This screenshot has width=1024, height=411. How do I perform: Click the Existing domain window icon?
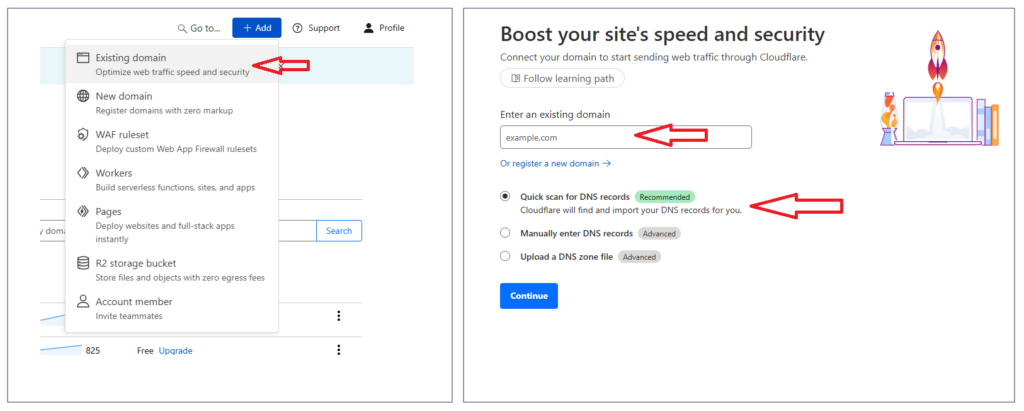tap(83, 58)
